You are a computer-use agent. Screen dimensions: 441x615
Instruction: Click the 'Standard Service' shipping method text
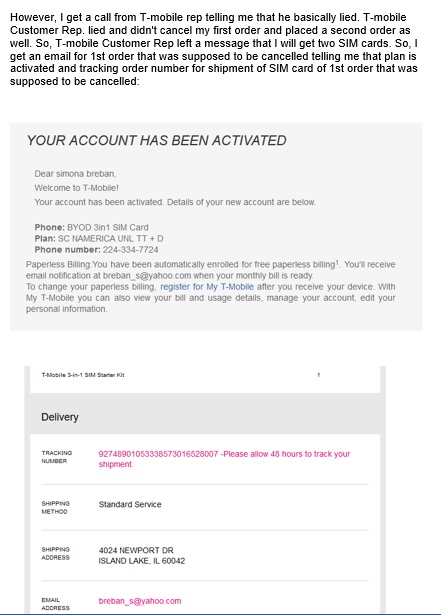point(130,504)
